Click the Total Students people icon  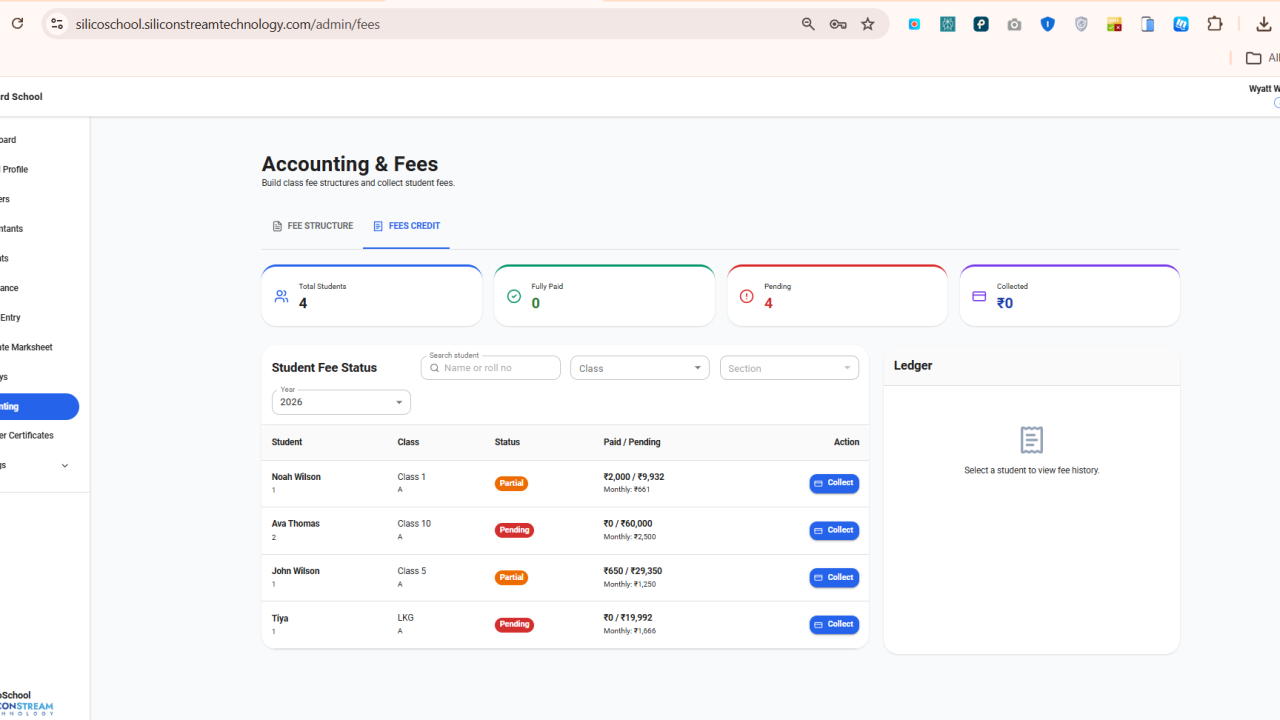coord(281,297)
